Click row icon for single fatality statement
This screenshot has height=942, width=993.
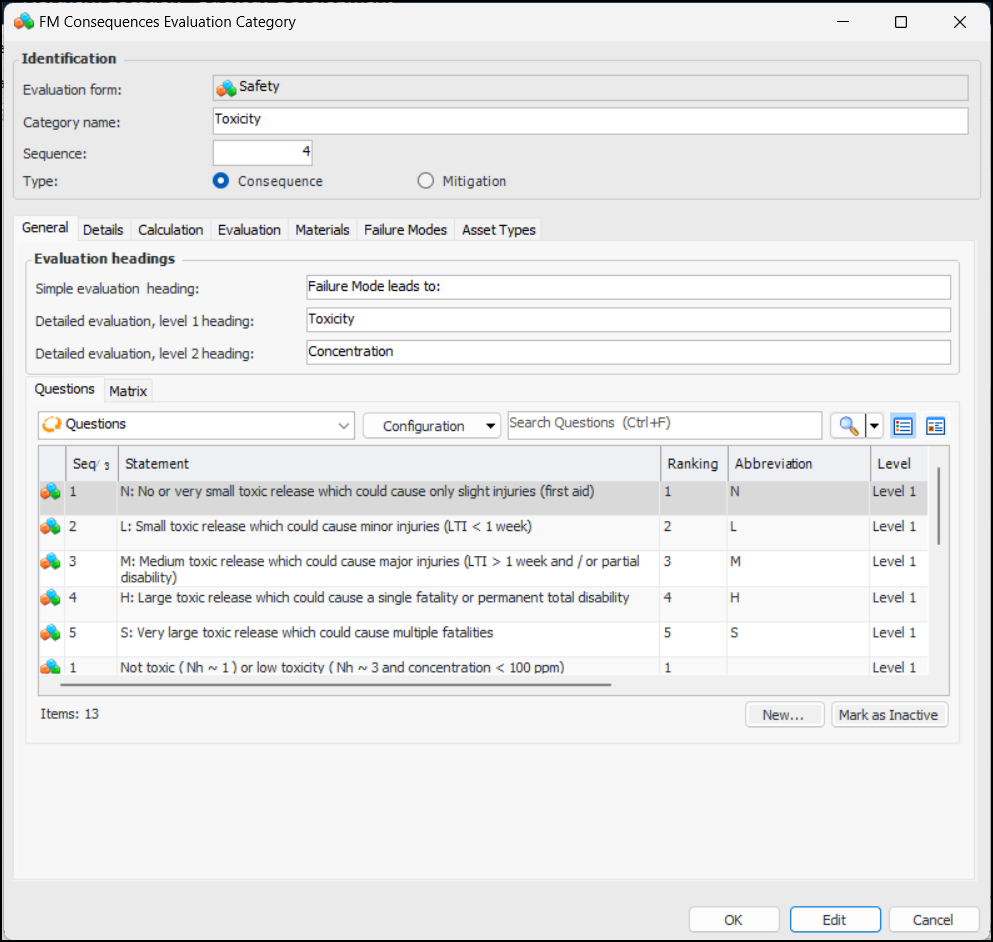51,598
